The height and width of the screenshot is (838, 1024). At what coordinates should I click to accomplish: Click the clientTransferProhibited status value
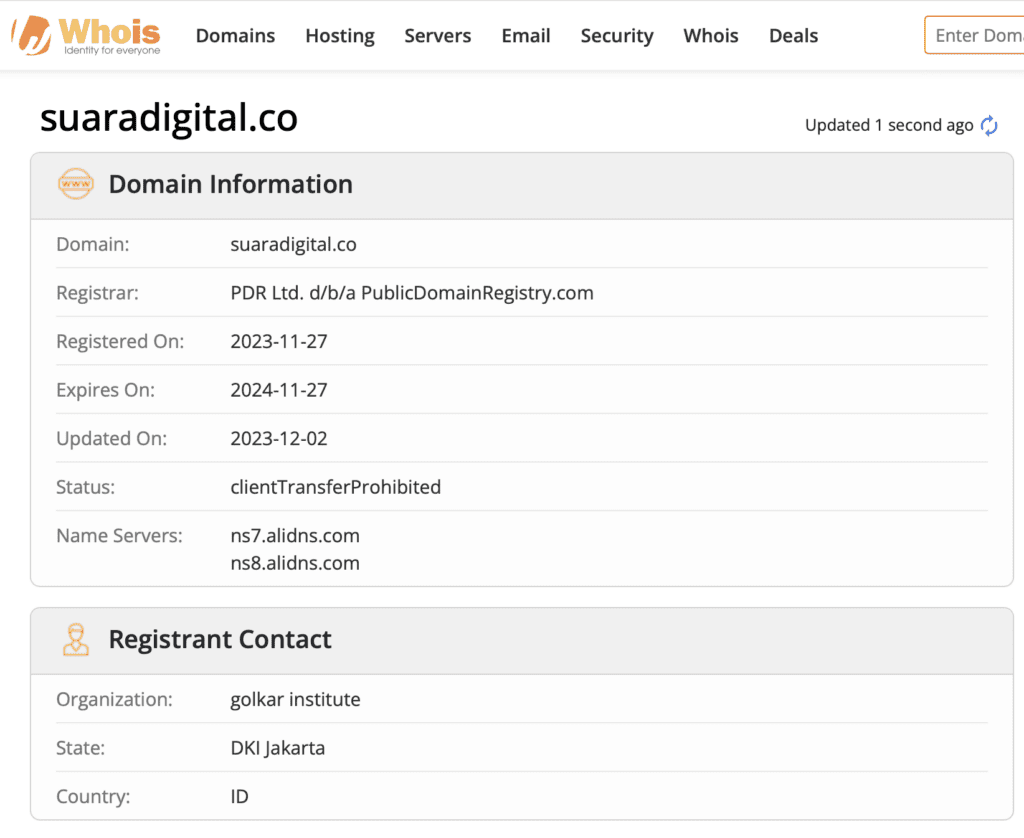click(x=335, y=487)
